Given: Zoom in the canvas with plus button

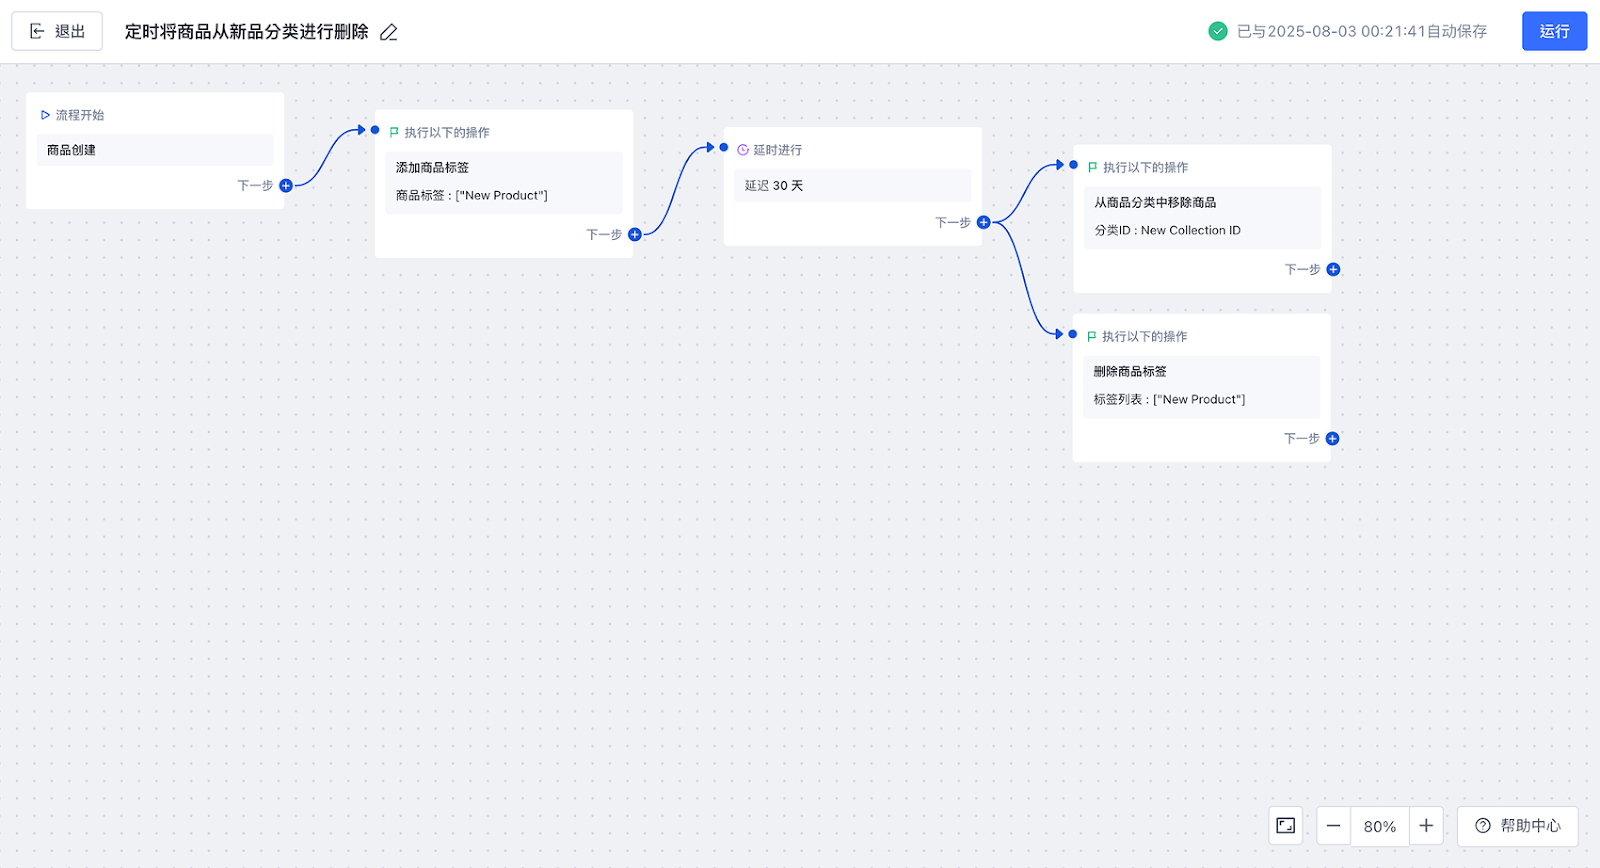Looking at the screenshot, I should 1426,826.
